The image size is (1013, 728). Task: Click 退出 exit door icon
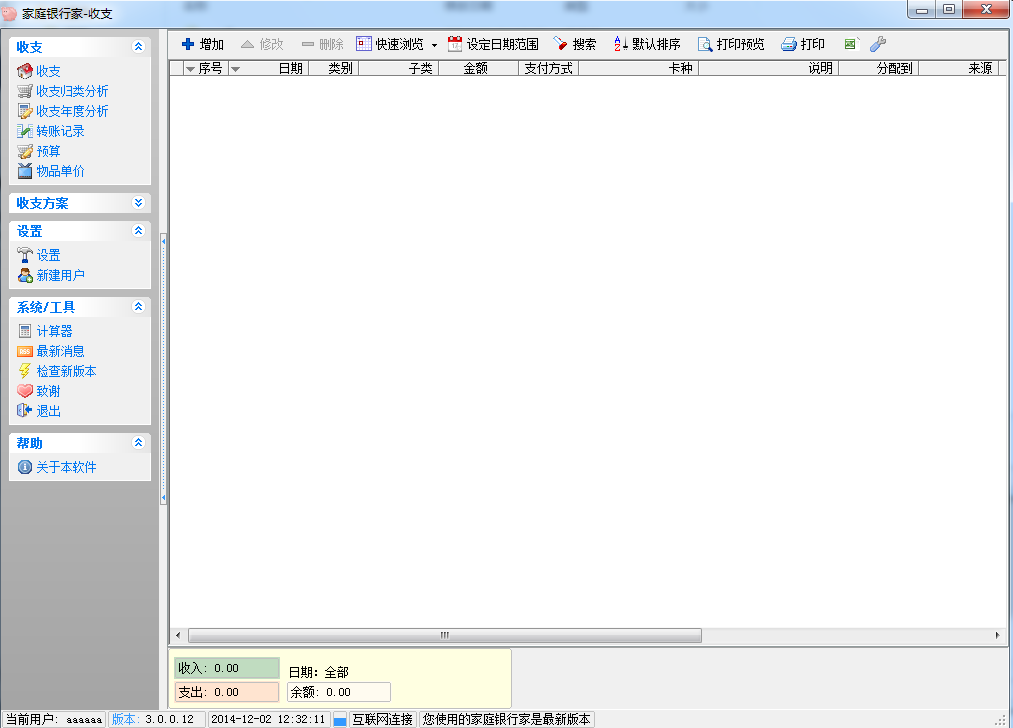click(25, 411)
